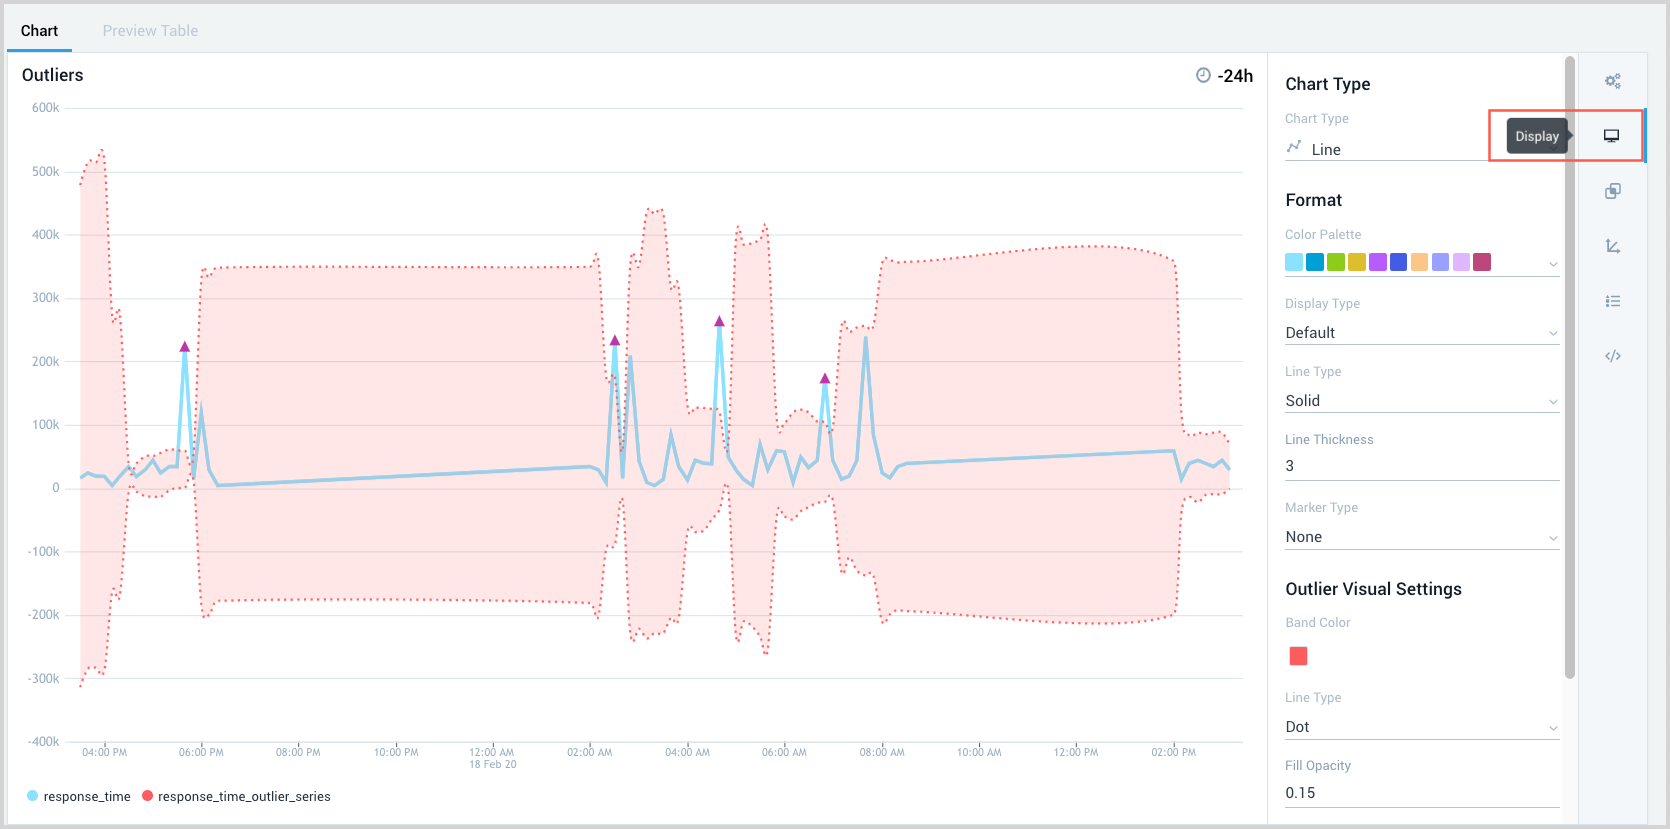1670x829 pixels.
Task: Open the format Line Type dropdown showing Solid
Action: click(x=1421, y=401)
